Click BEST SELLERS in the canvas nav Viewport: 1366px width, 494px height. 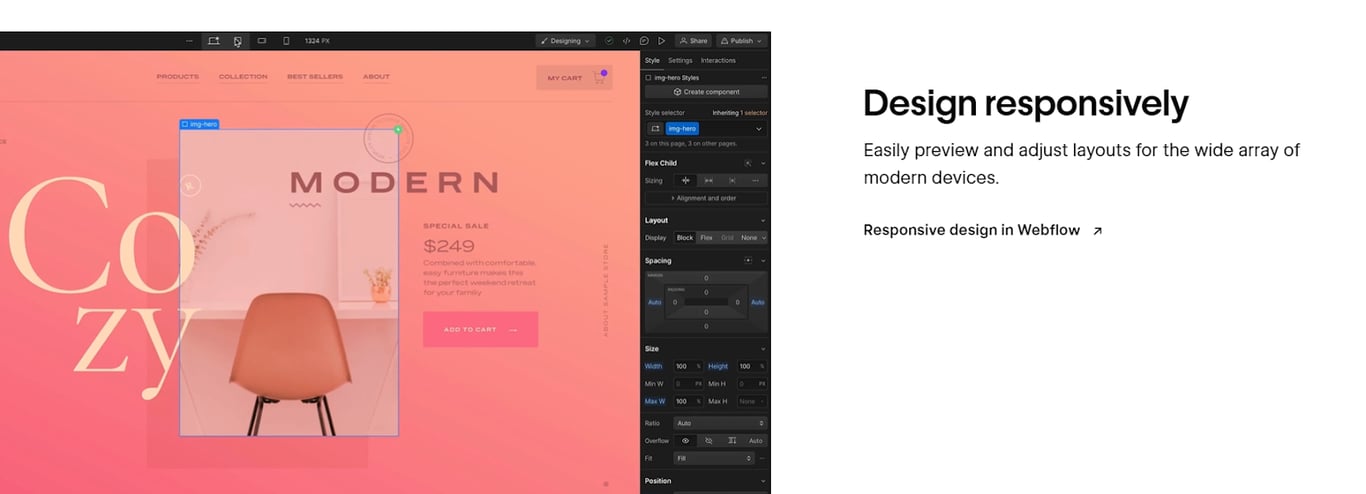pos(315,77)
